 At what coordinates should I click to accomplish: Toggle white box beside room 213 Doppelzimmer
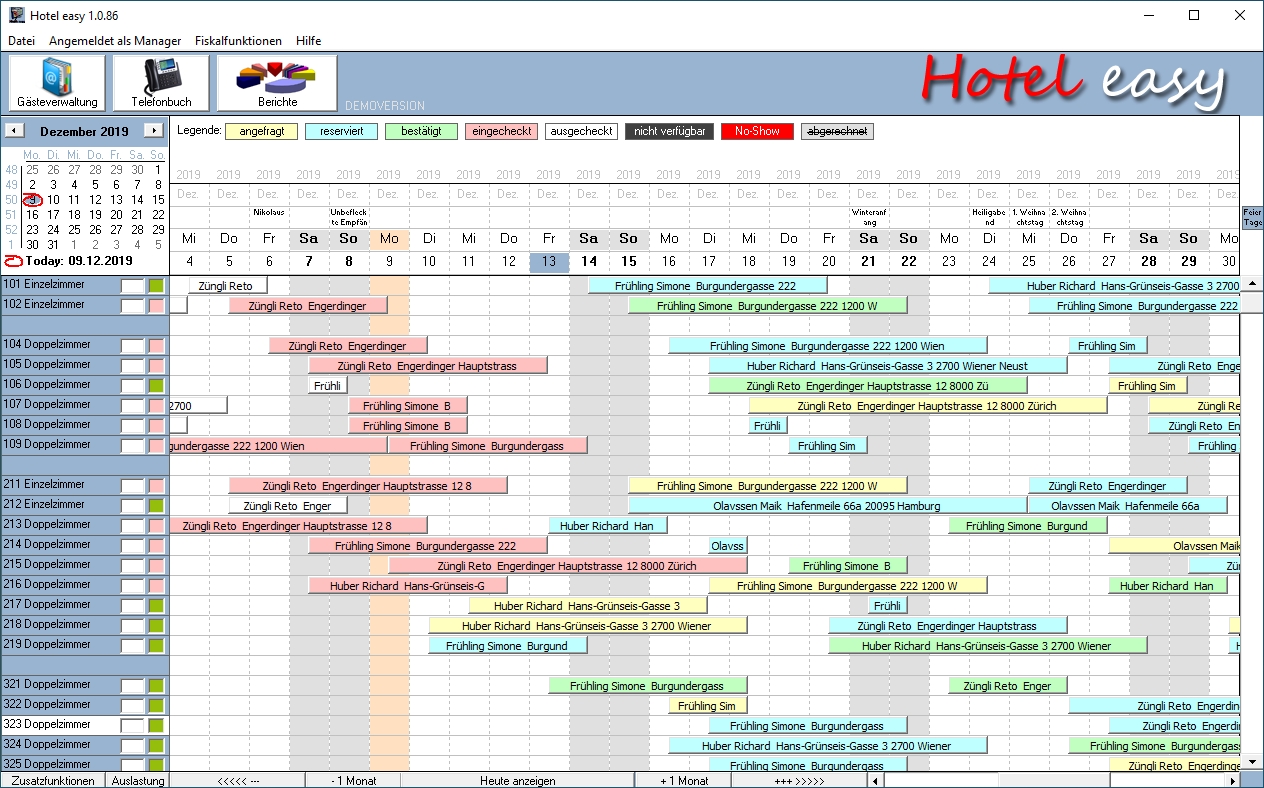[x=133, y=525]
